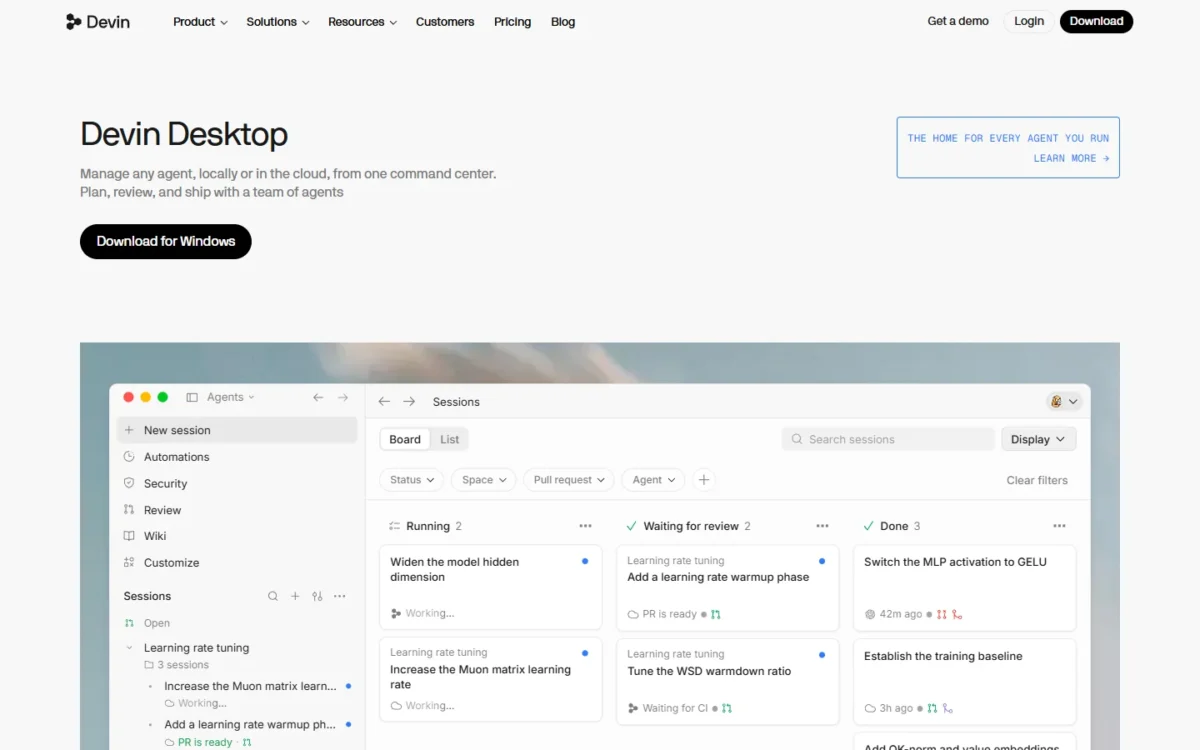1200x750 pixels.
Task: Click the green pull request icon on training baseline card
Action: 932,708
